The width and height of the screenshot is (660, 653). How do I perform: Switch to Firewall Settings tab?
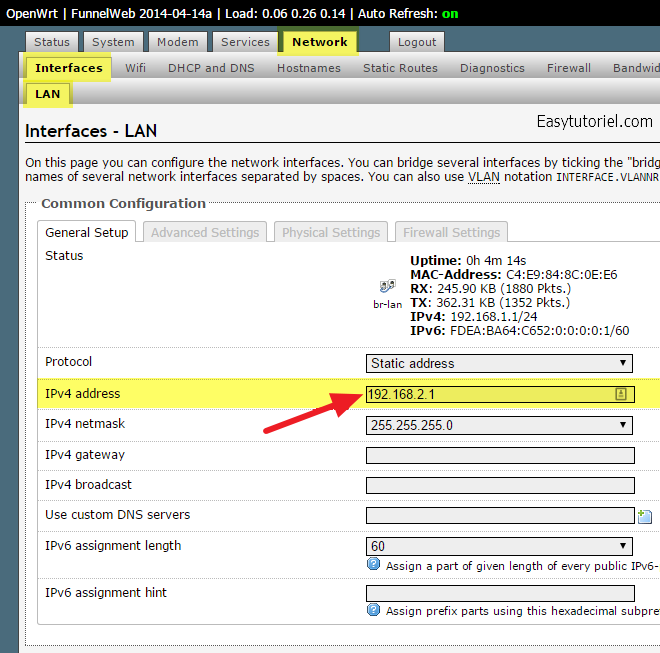click(451, 232)
